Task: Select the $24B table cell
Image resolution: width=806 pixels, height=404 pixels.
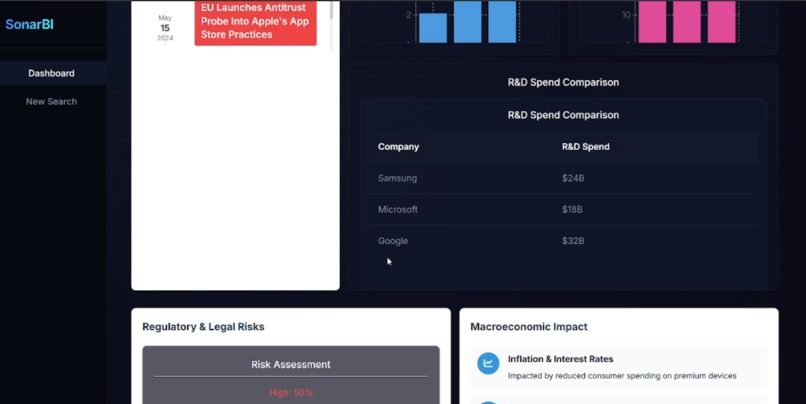Action: (x=573, y=178)
